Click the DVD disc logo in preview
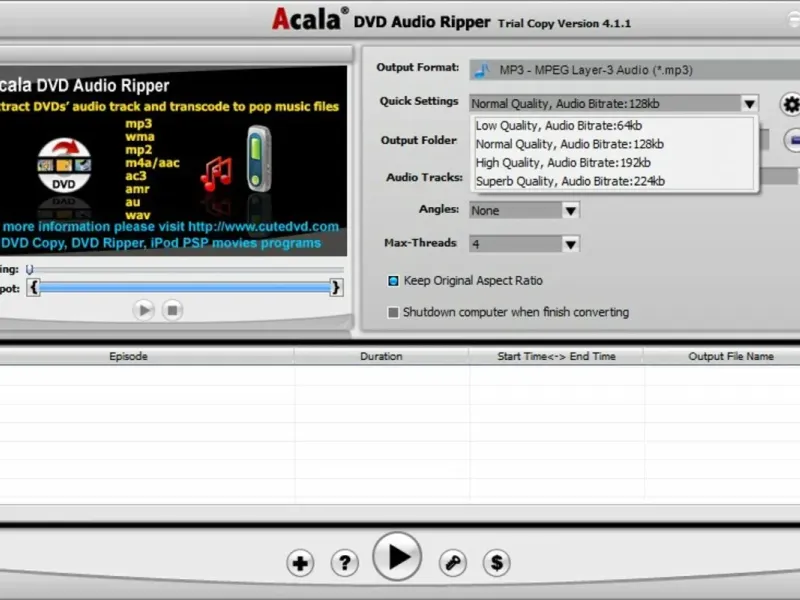Screen dimensions: 800x600 point(64,166)
